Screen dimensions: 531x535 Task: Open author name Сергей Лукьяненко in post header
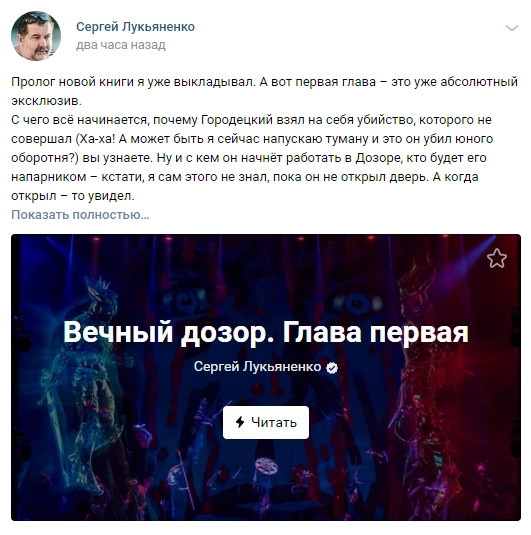(x=135, y=27)
